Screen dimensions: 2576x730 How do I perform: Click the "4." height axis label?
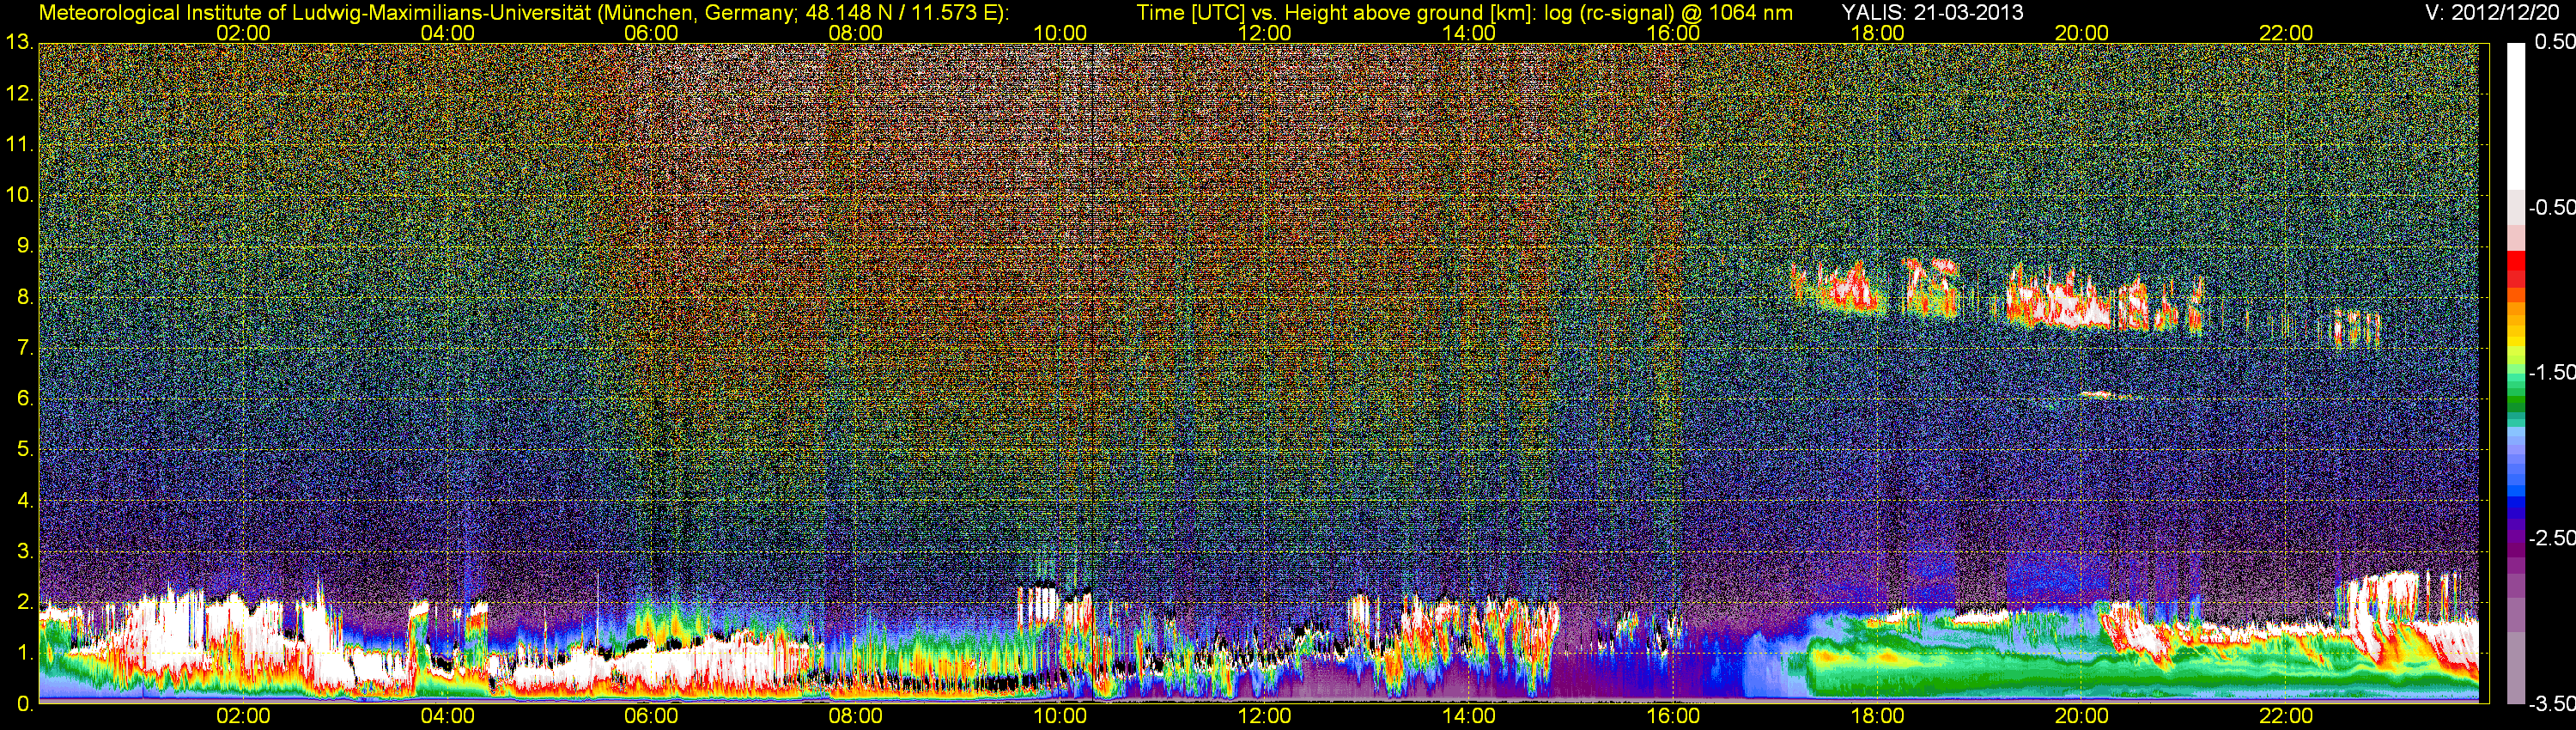(x=24, y=501)
